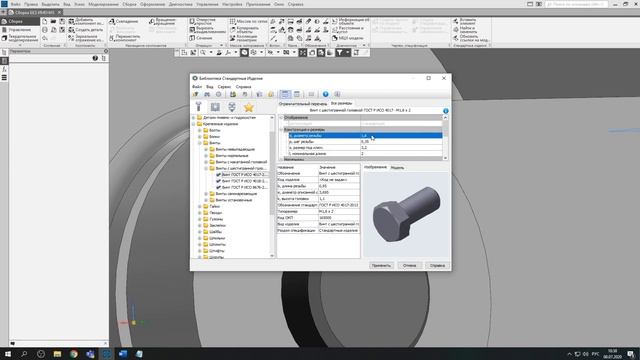
Task: Select Сборка mode in left ribbon panel
Action: 20,21
